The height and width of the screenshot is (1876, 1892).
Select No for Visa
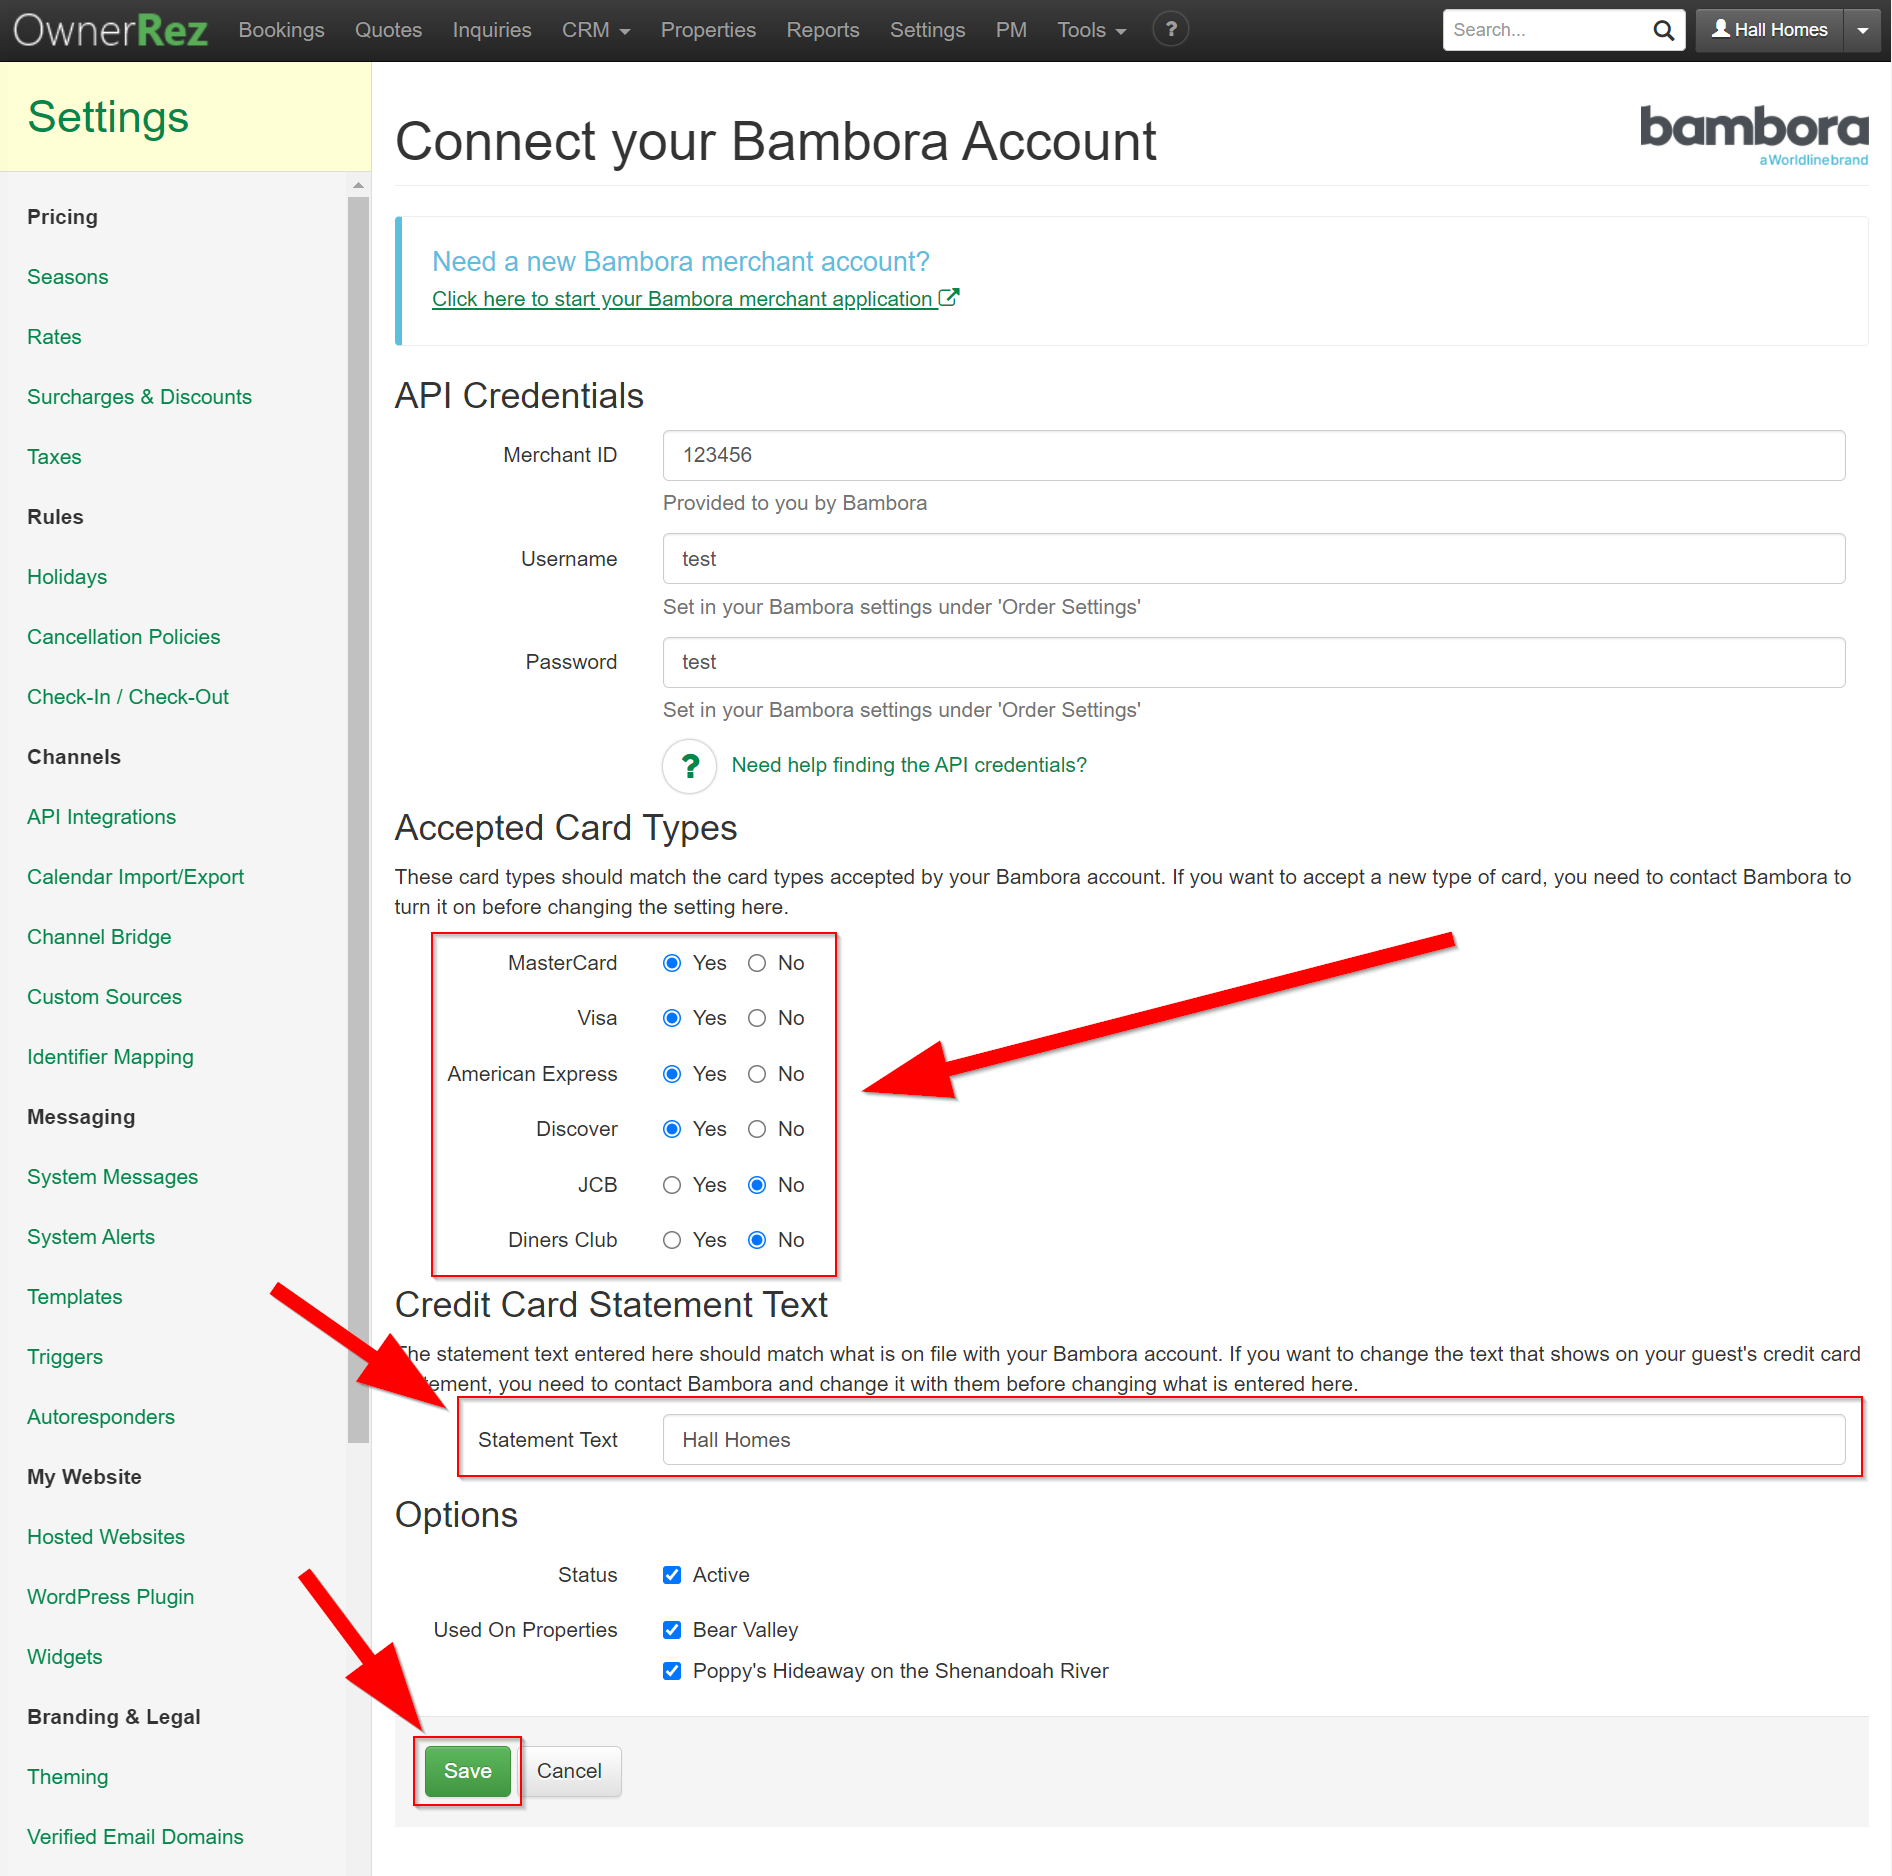coord(757,1018)
